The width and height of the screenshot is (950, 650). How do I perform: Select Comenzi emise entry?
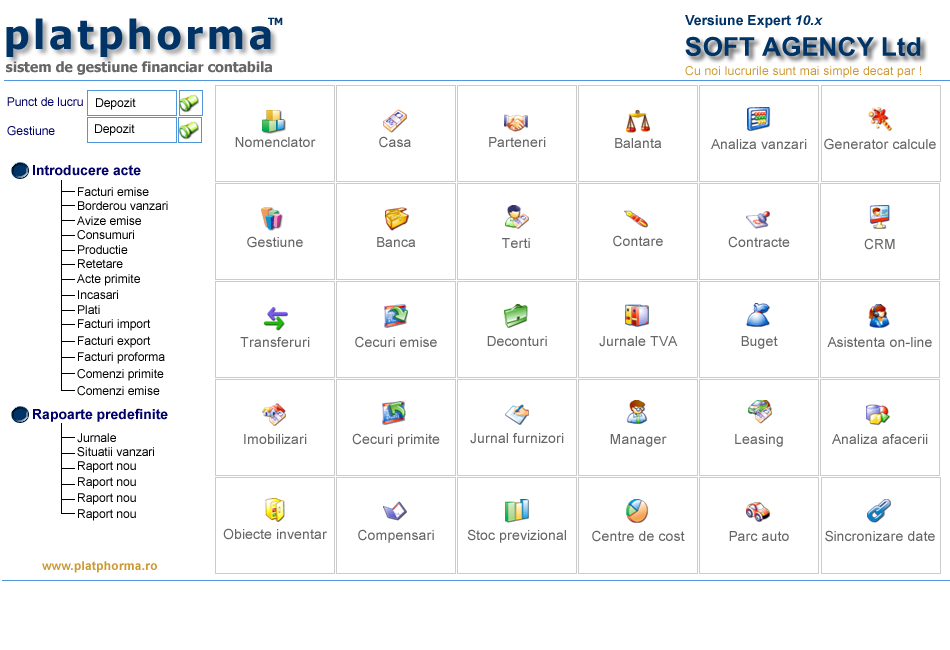(x=118, y=391)
